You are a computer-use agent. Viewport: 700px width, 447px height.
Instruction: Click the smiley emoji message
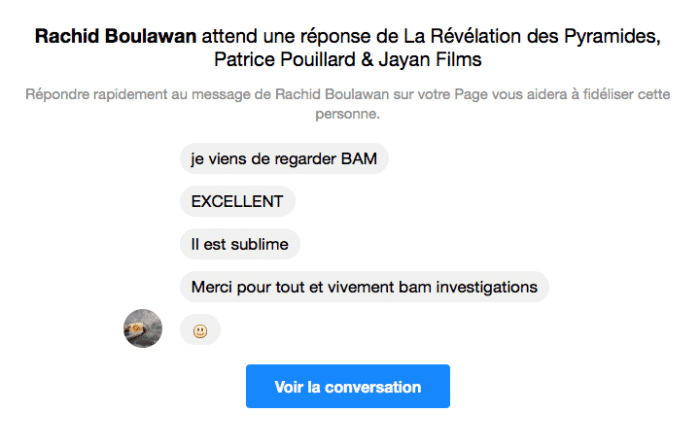[200, 330]
